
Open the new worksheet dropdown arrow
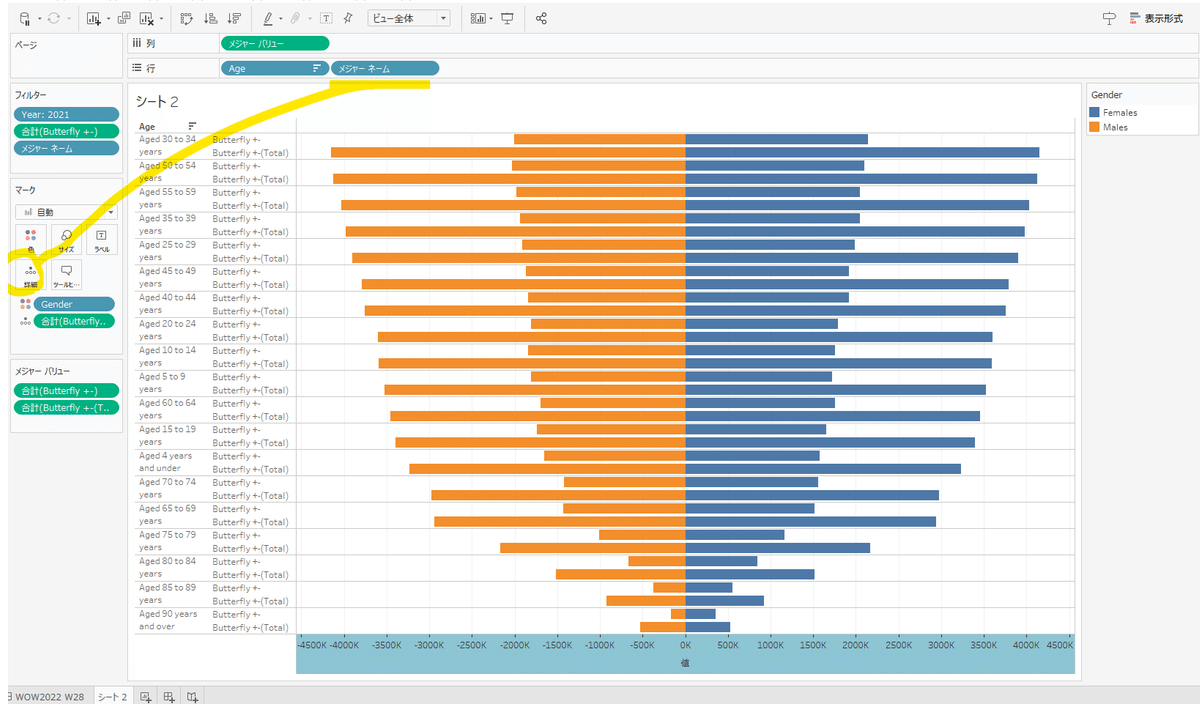coord(107,18)
